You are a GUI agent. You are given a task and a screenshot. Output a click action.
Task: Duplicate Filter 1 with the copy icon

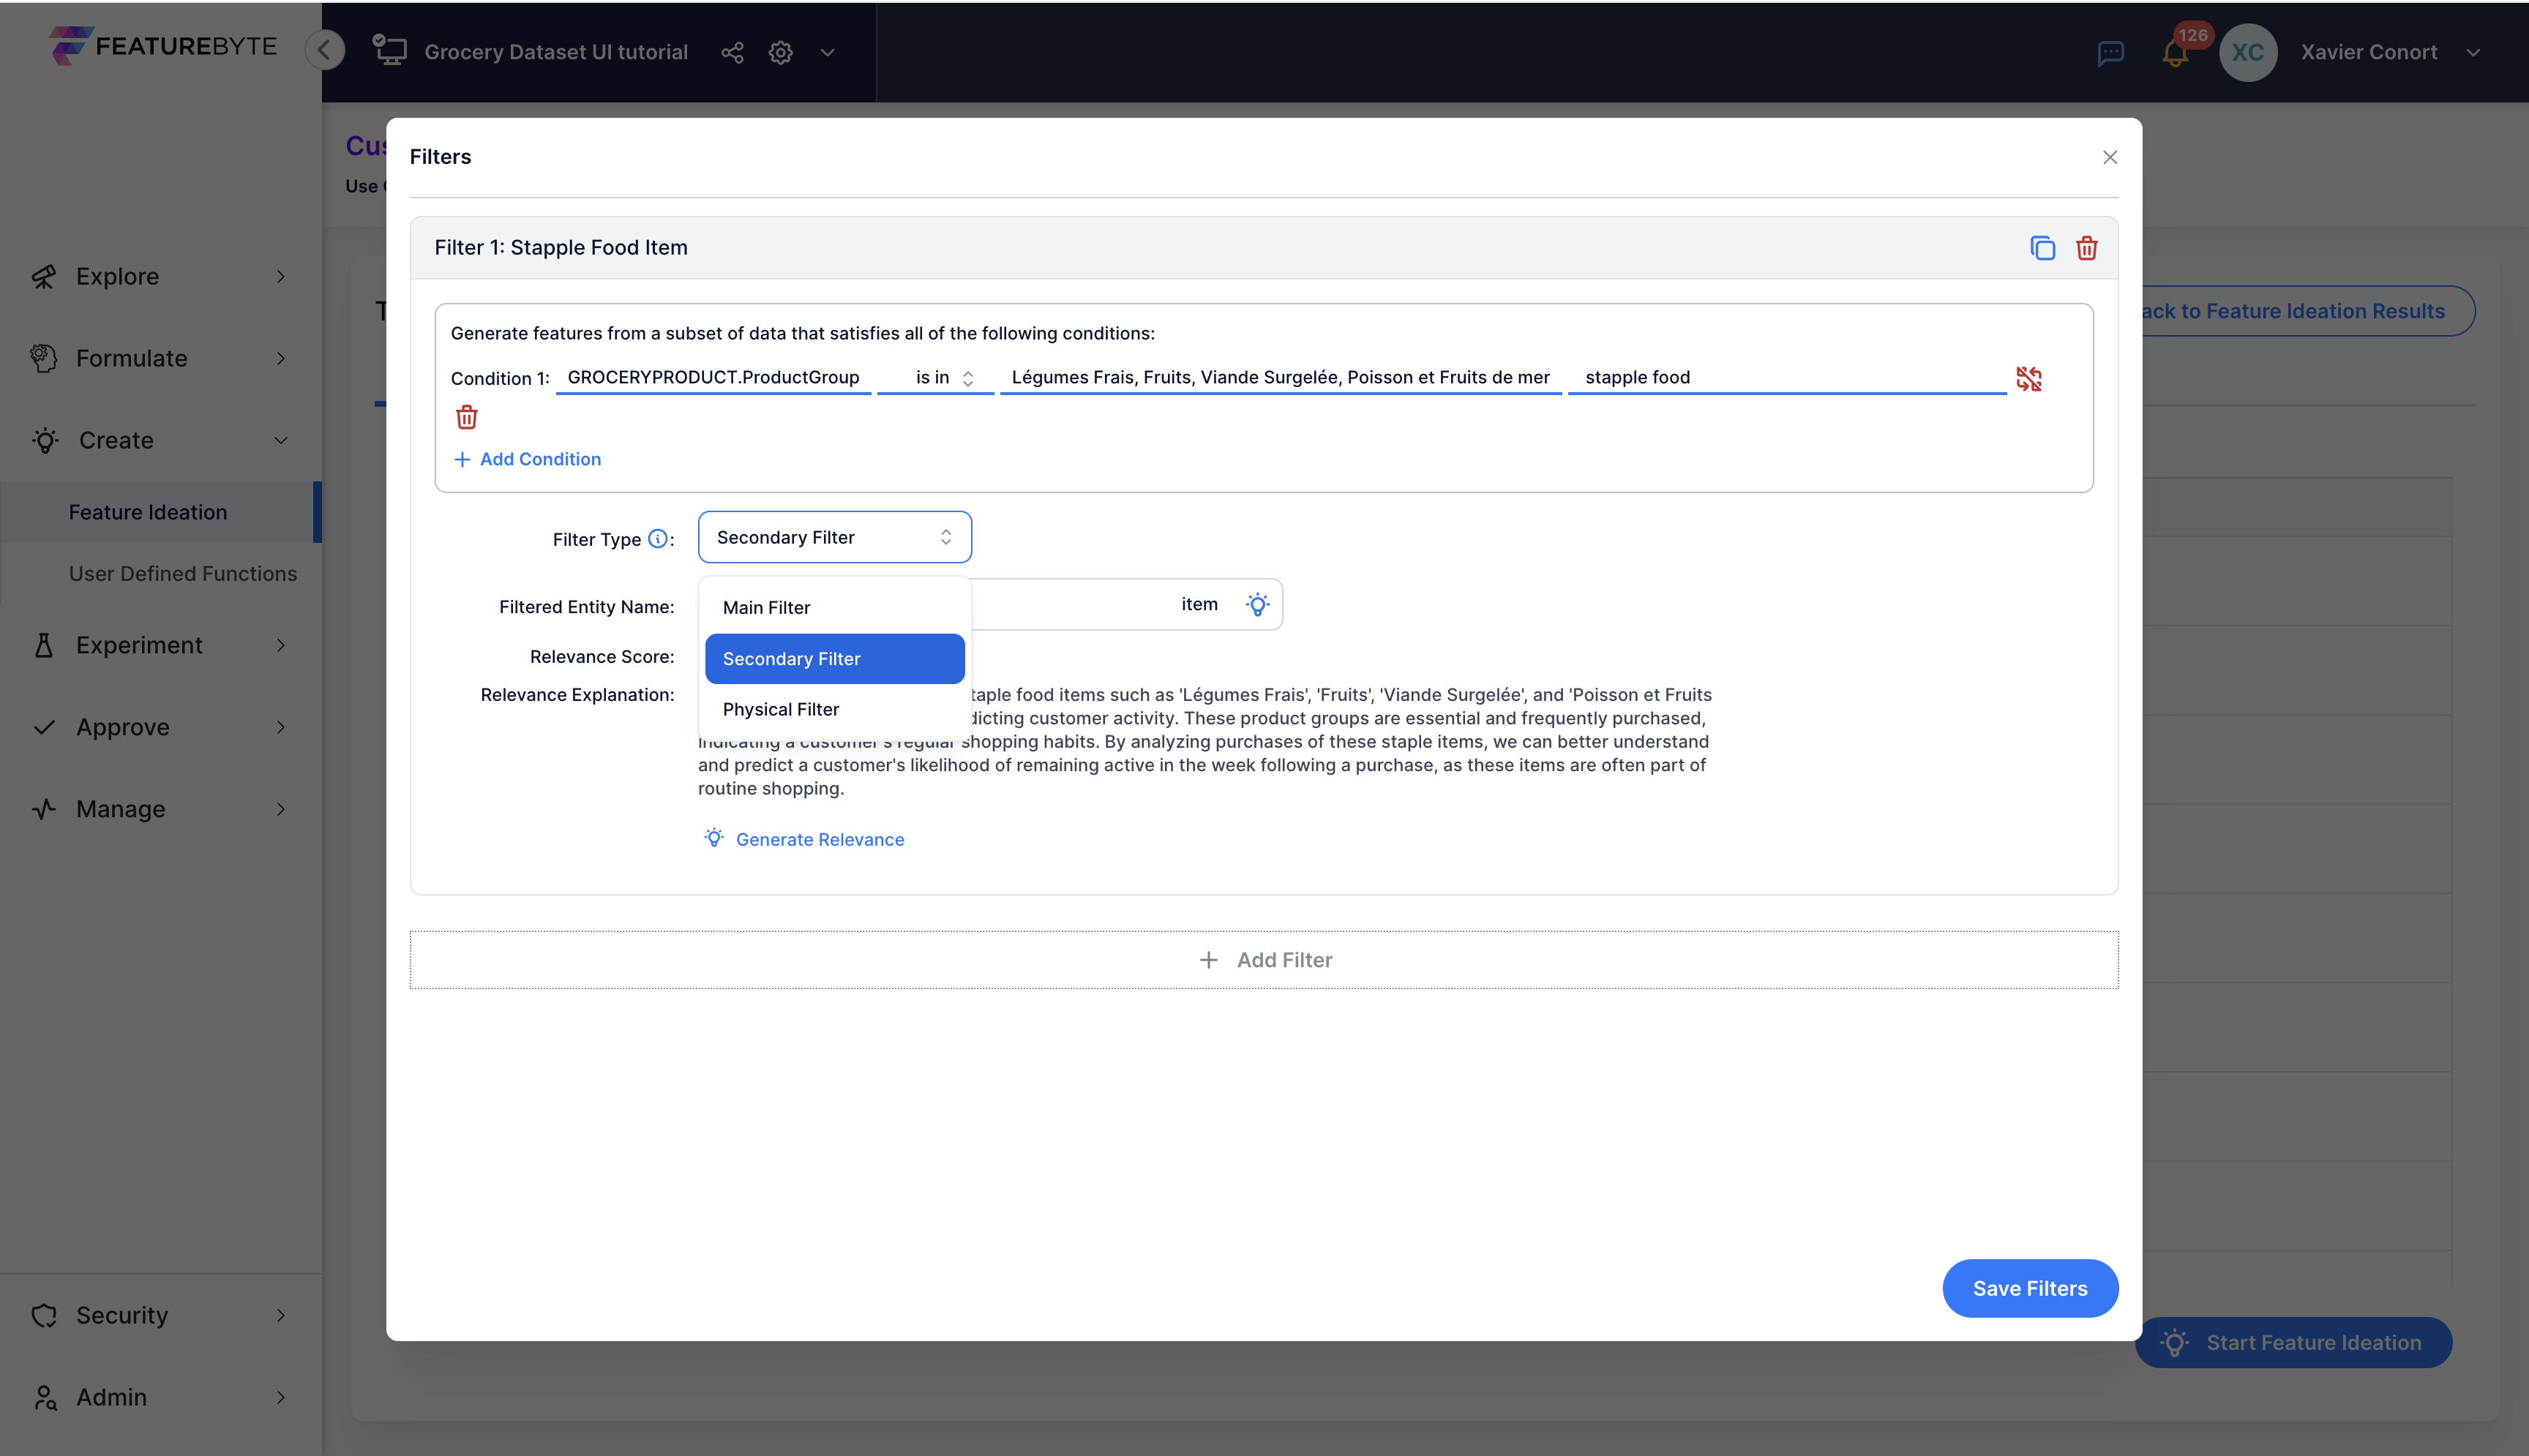click(x=2042, y=248)
